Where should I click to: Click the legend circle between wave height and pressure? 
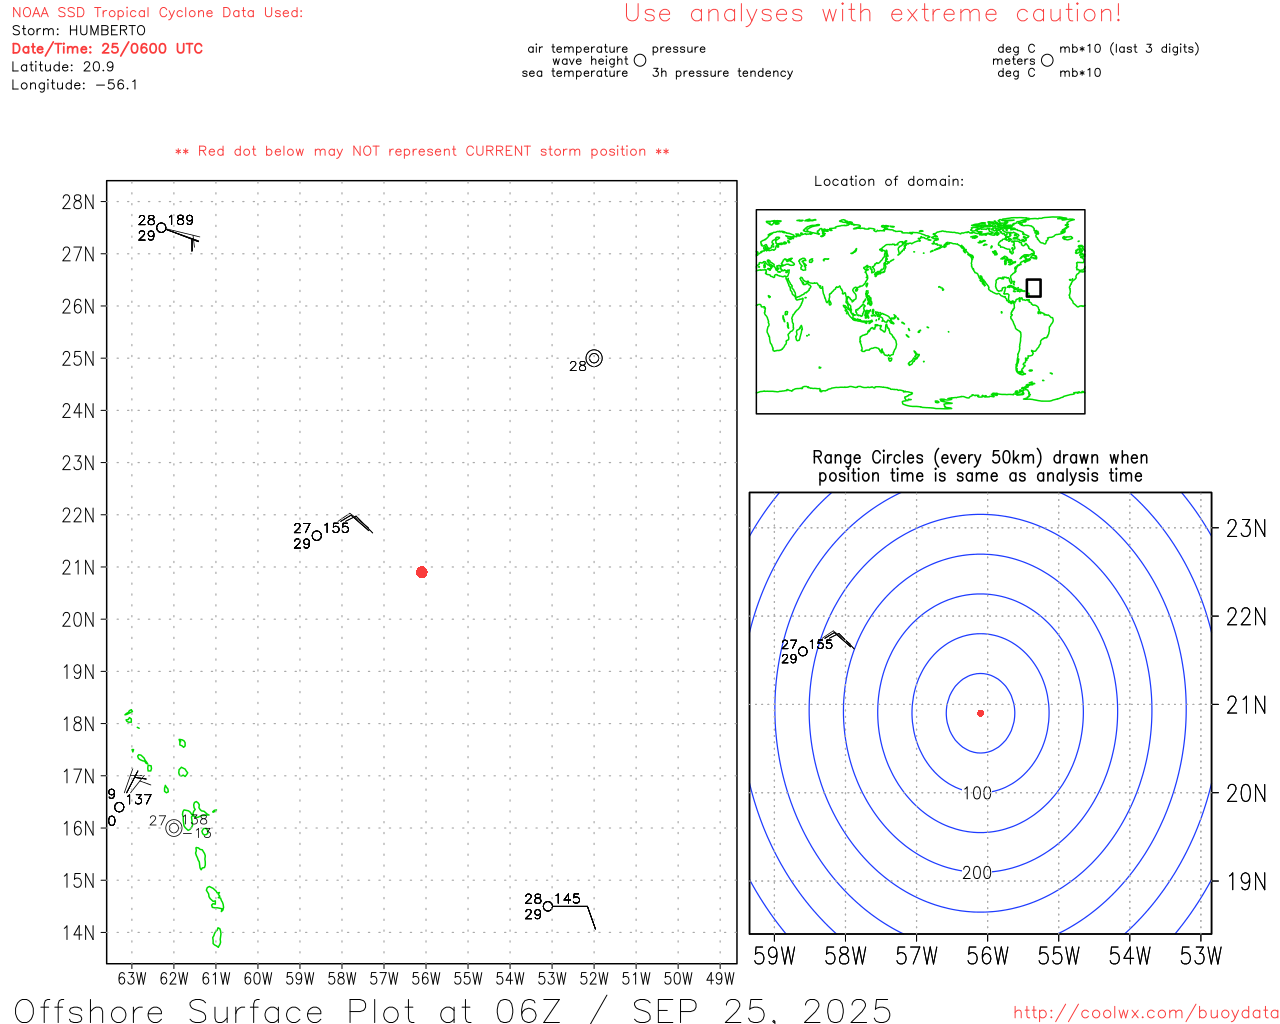pos(640,60)
